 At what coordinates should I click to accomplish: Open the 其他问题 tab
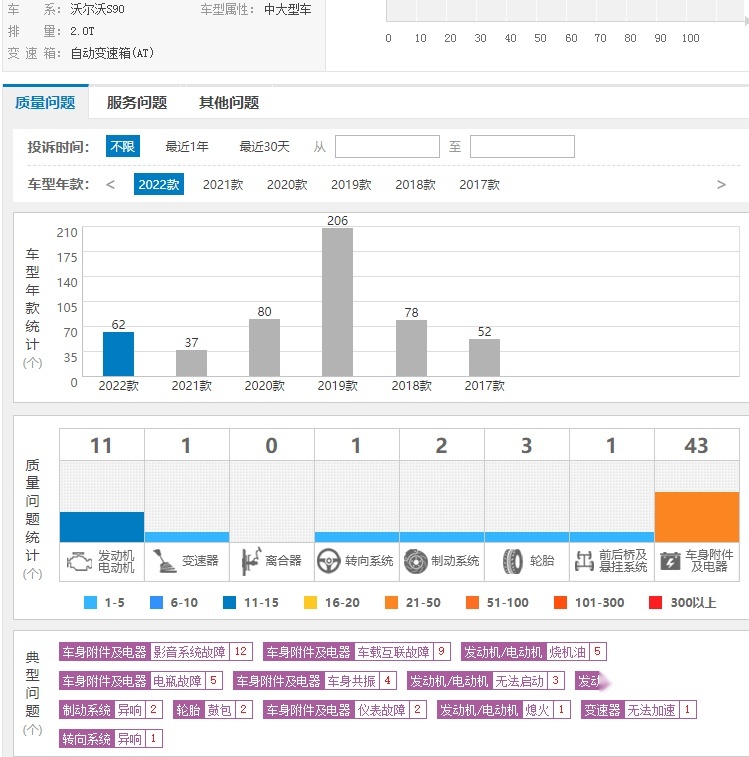pos(229,102)
